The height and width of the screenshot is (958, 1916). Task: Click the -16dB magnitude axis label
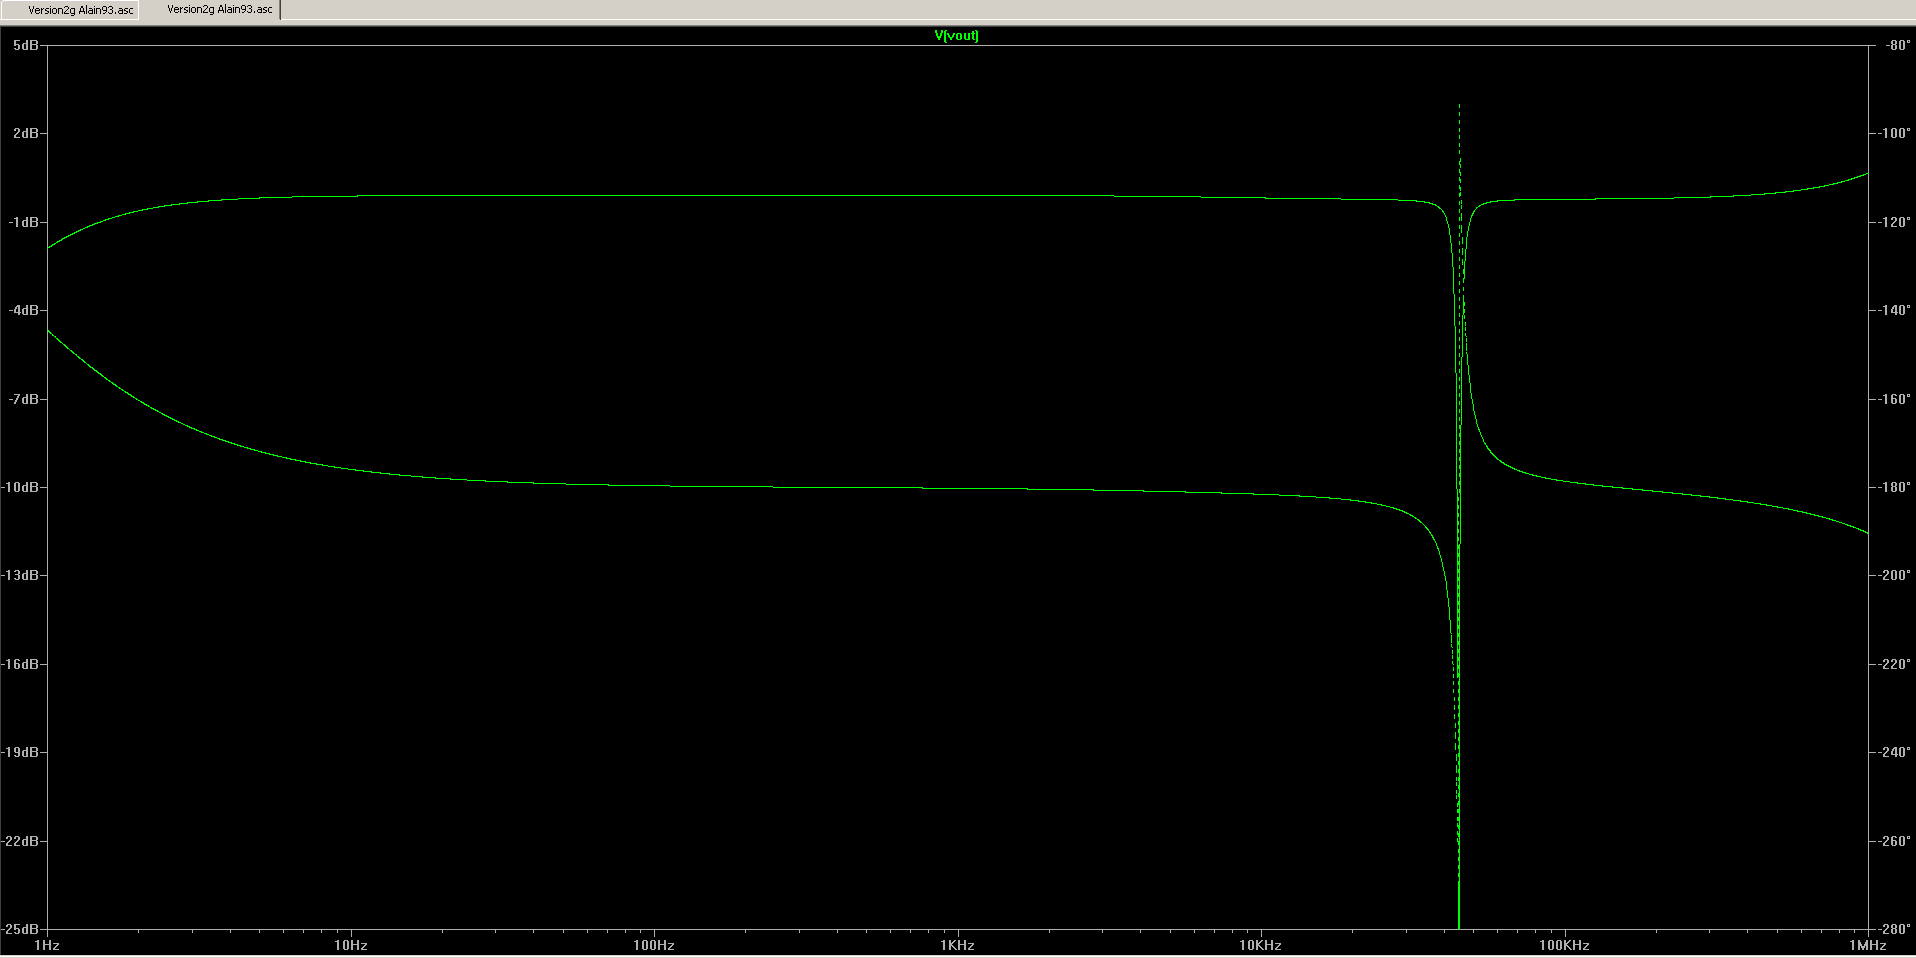tap(21, 664)
